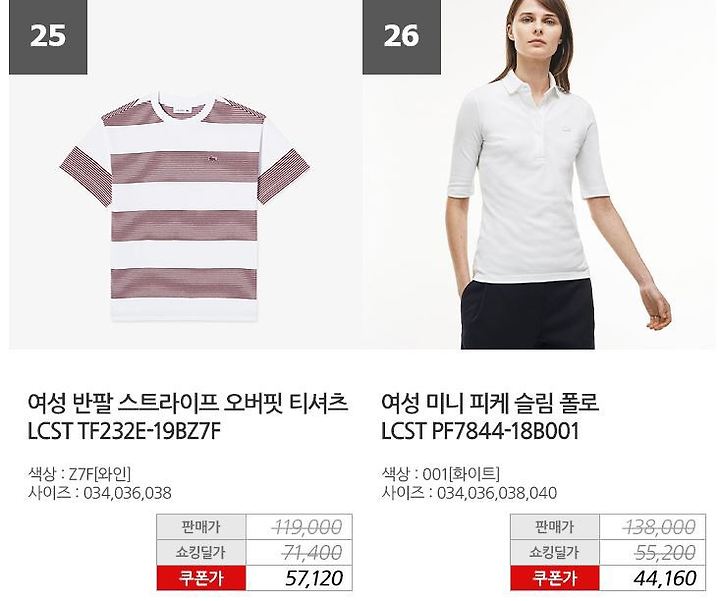
Task: Select product code LCST TF232E-19BZ7F
Action: point(124,431)
